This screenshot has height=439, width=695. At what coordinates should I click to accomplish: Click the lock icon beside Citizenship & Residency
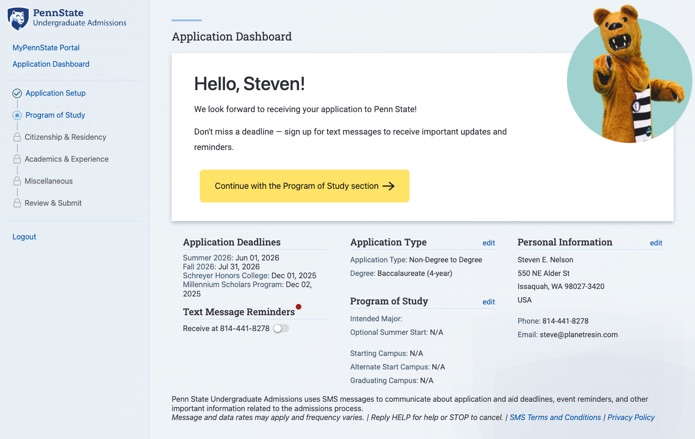pos(17,137)
